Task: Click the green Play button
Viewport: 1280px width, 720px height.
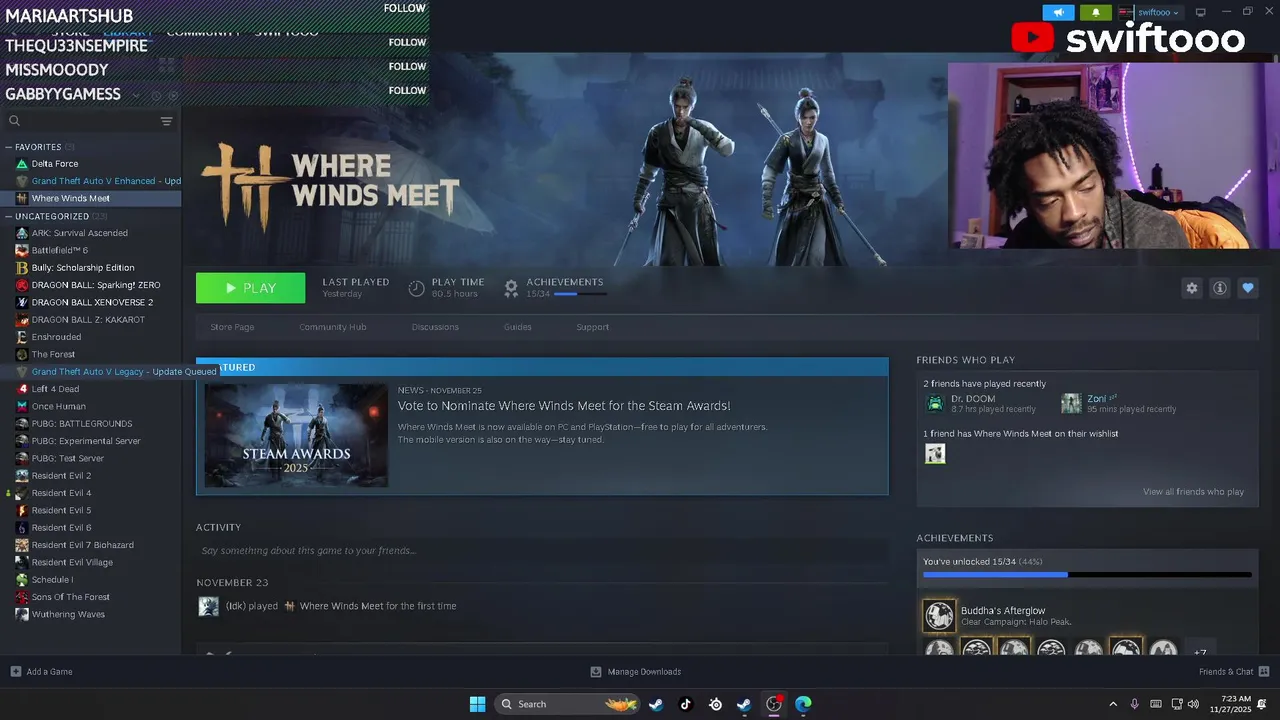Action: point(250,288)
